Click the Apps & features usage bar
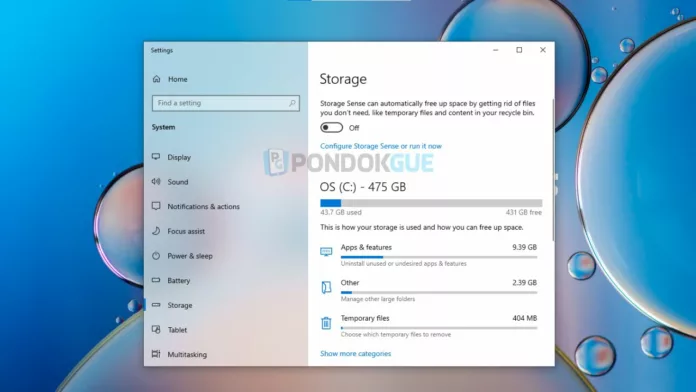This screenshot has width=696, height=392. [439, 257]
